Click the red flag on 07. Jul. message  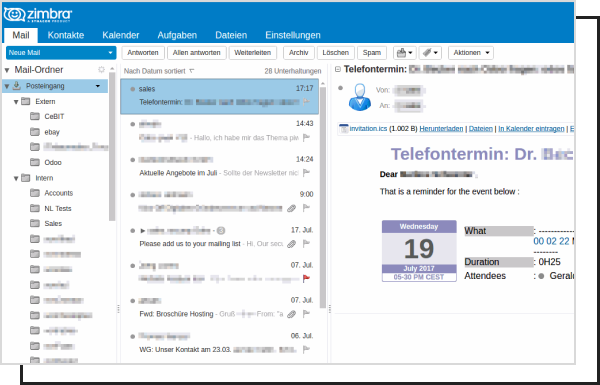click(x=306, y=279)
